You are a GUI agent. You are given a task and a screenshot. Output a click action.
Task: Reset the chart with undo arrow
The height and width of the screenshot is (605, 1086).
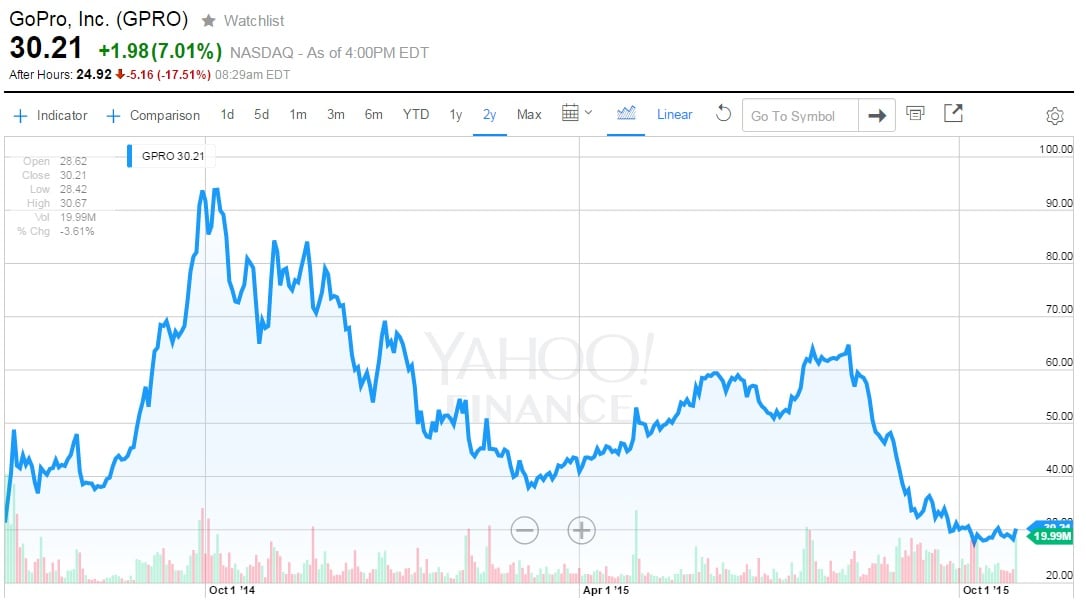click(723, 114)
